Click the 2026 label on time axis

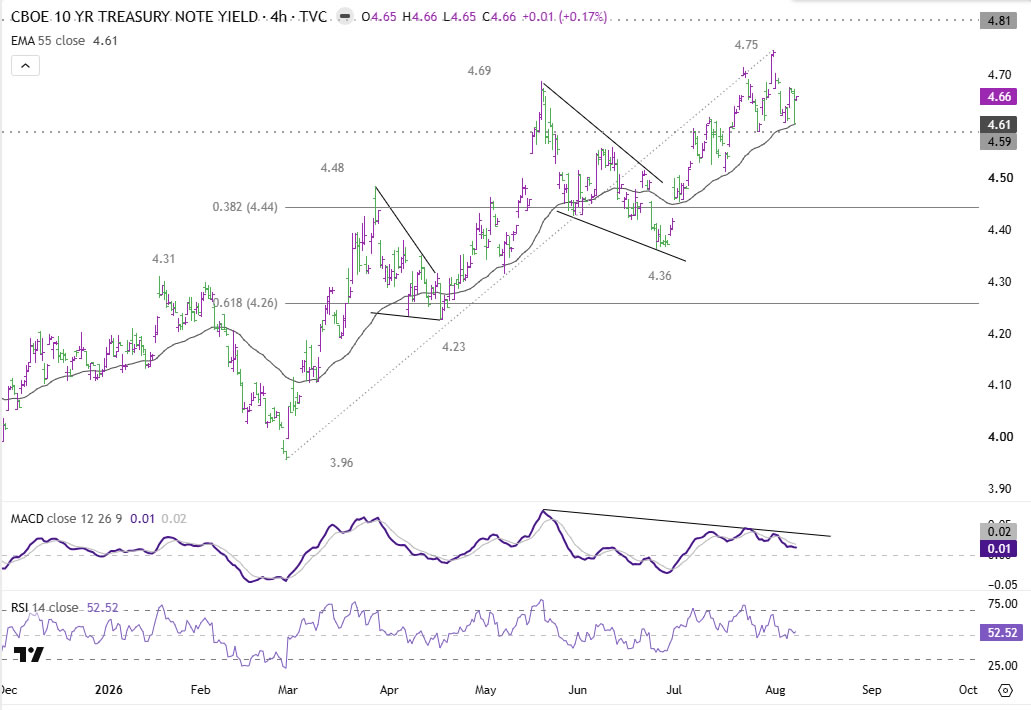[108, 690]
